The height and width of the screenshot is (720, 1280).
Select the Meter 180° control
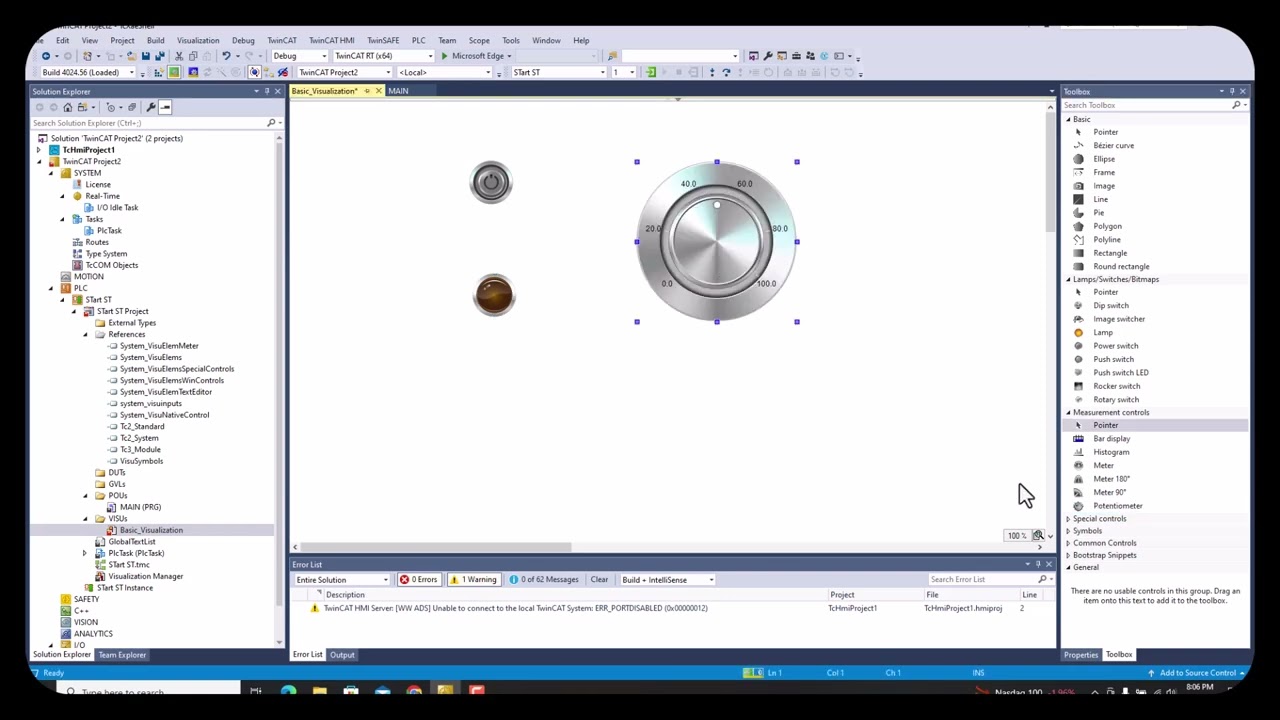point(1111,479)
